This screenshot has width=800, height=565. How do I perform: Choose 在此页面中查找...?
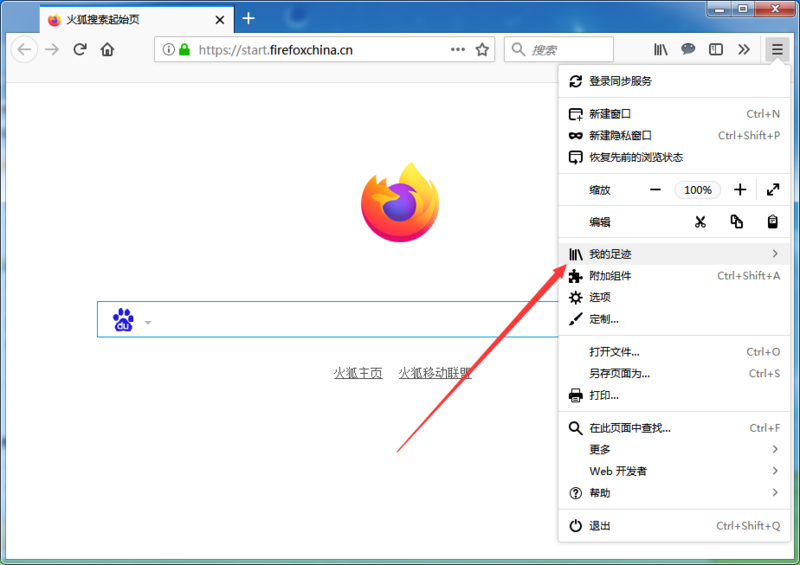coord(674,428)
